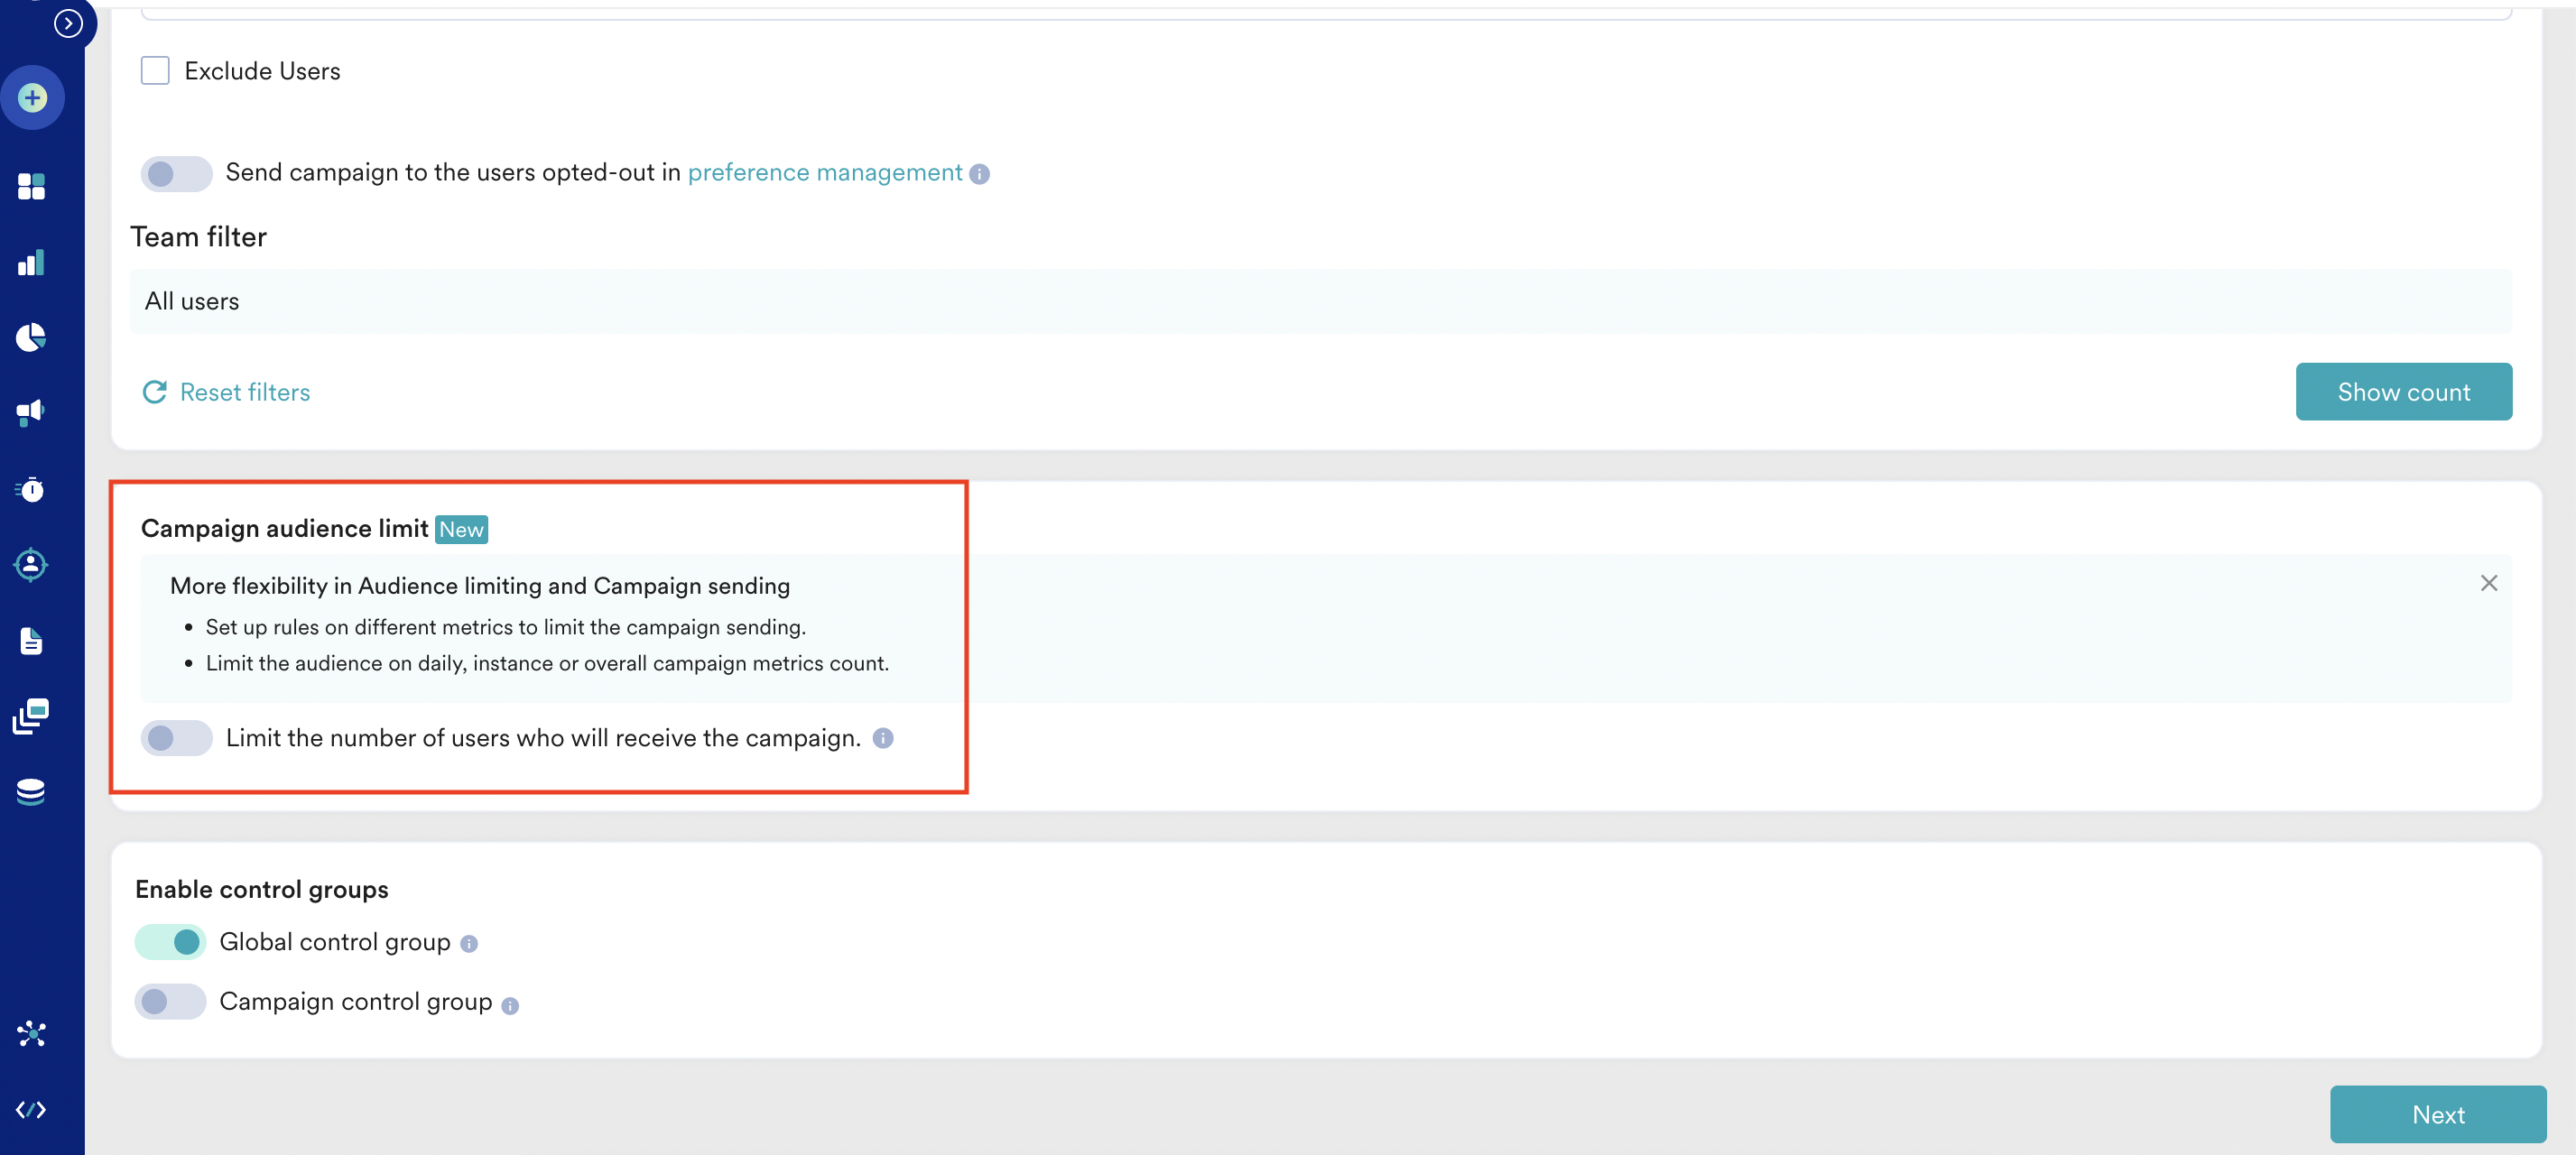Open the Team filter All users field
This screenshot has width=2576, height=1155.
1320,302
